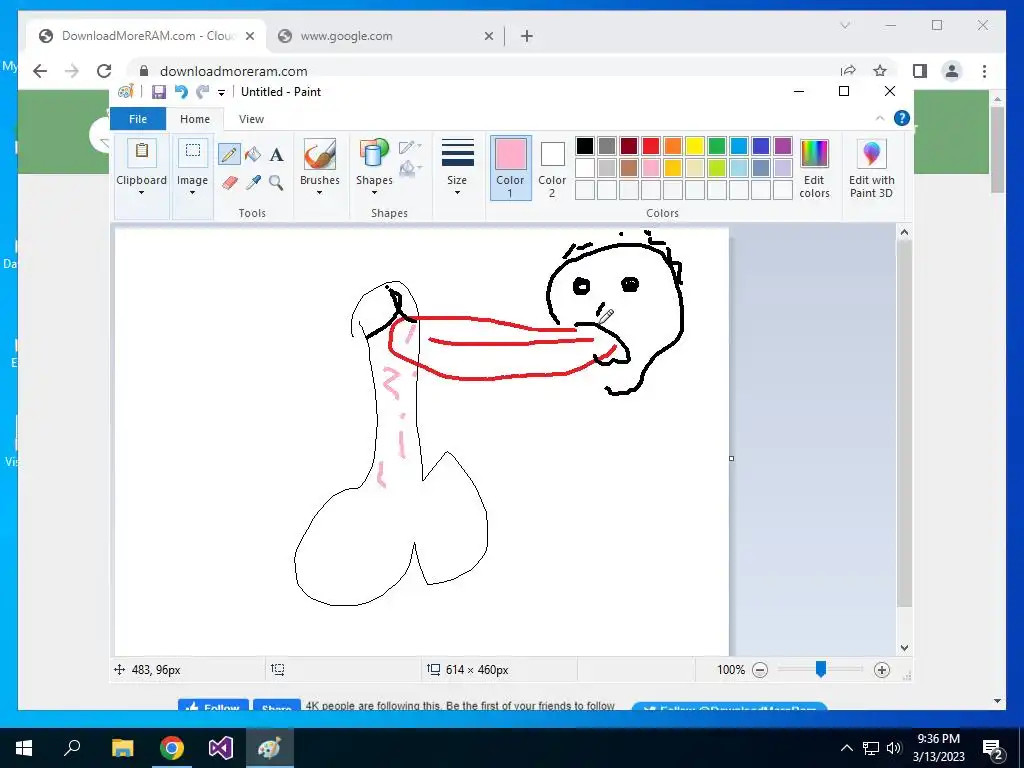Select Color 2 button
The height and width of the screenshot is (768, 1024).
[552, 167]
